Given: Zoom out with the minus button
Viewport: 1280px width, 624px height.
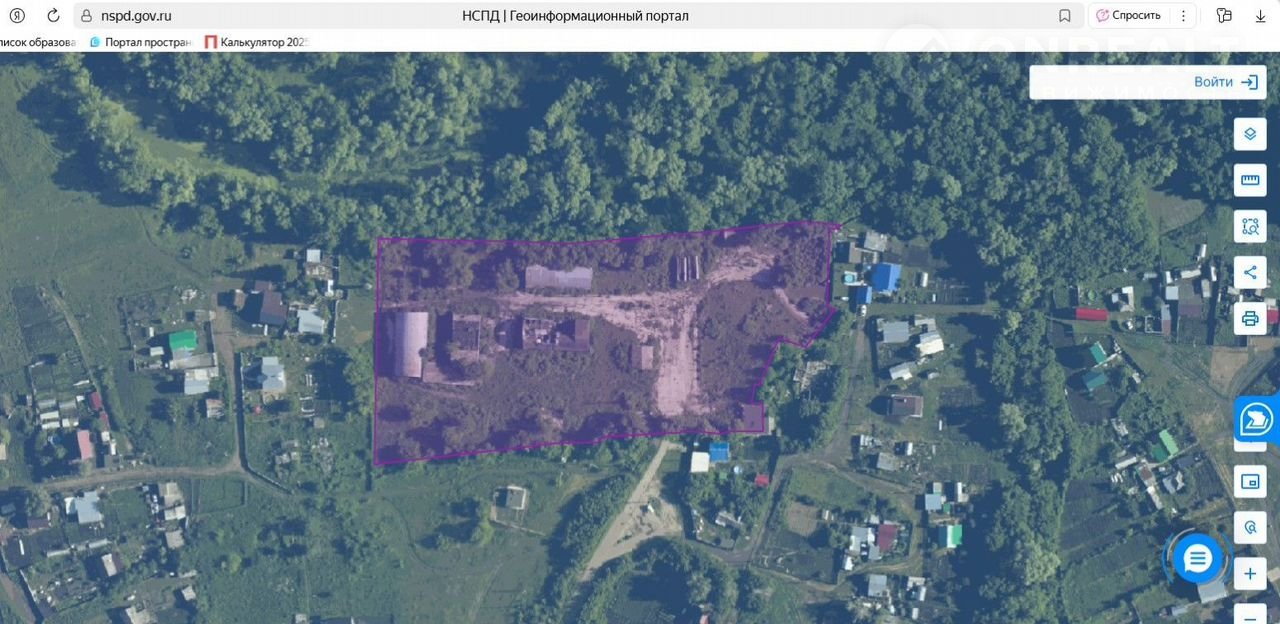Looking at the screenshot, I should click(1250, 612).
